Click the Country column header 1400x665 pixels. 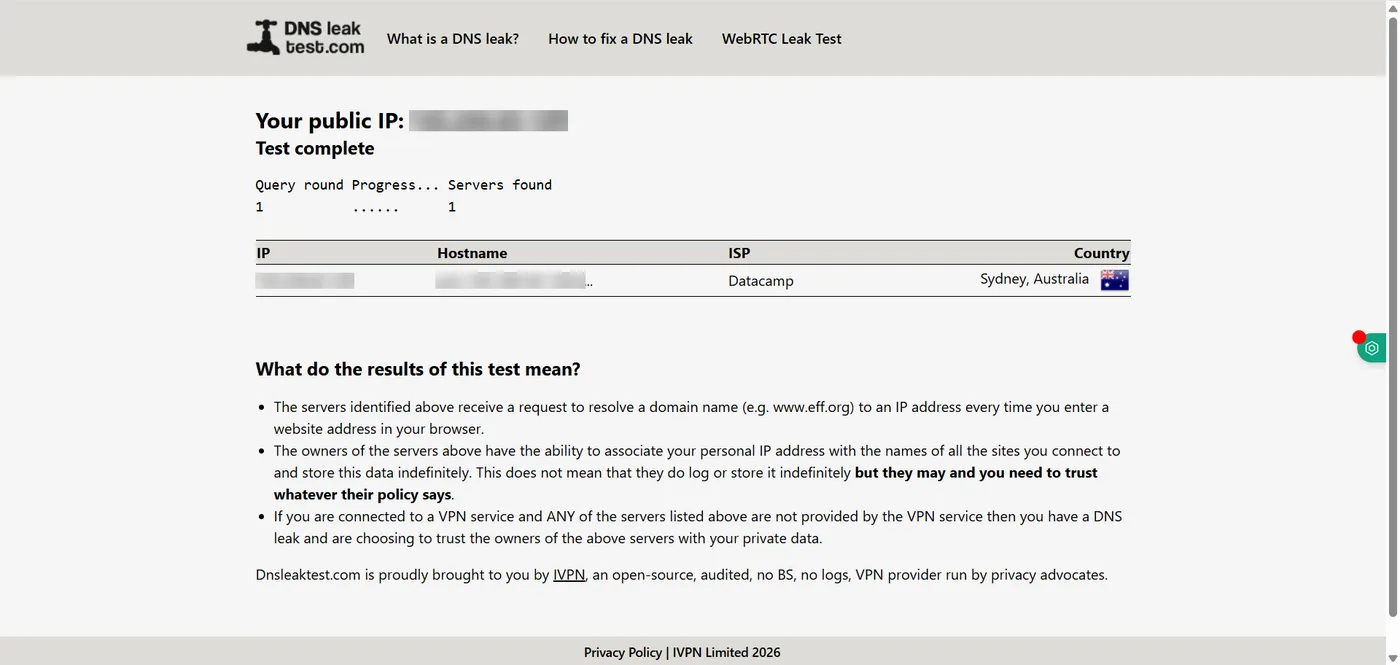tap(1102, 253)
